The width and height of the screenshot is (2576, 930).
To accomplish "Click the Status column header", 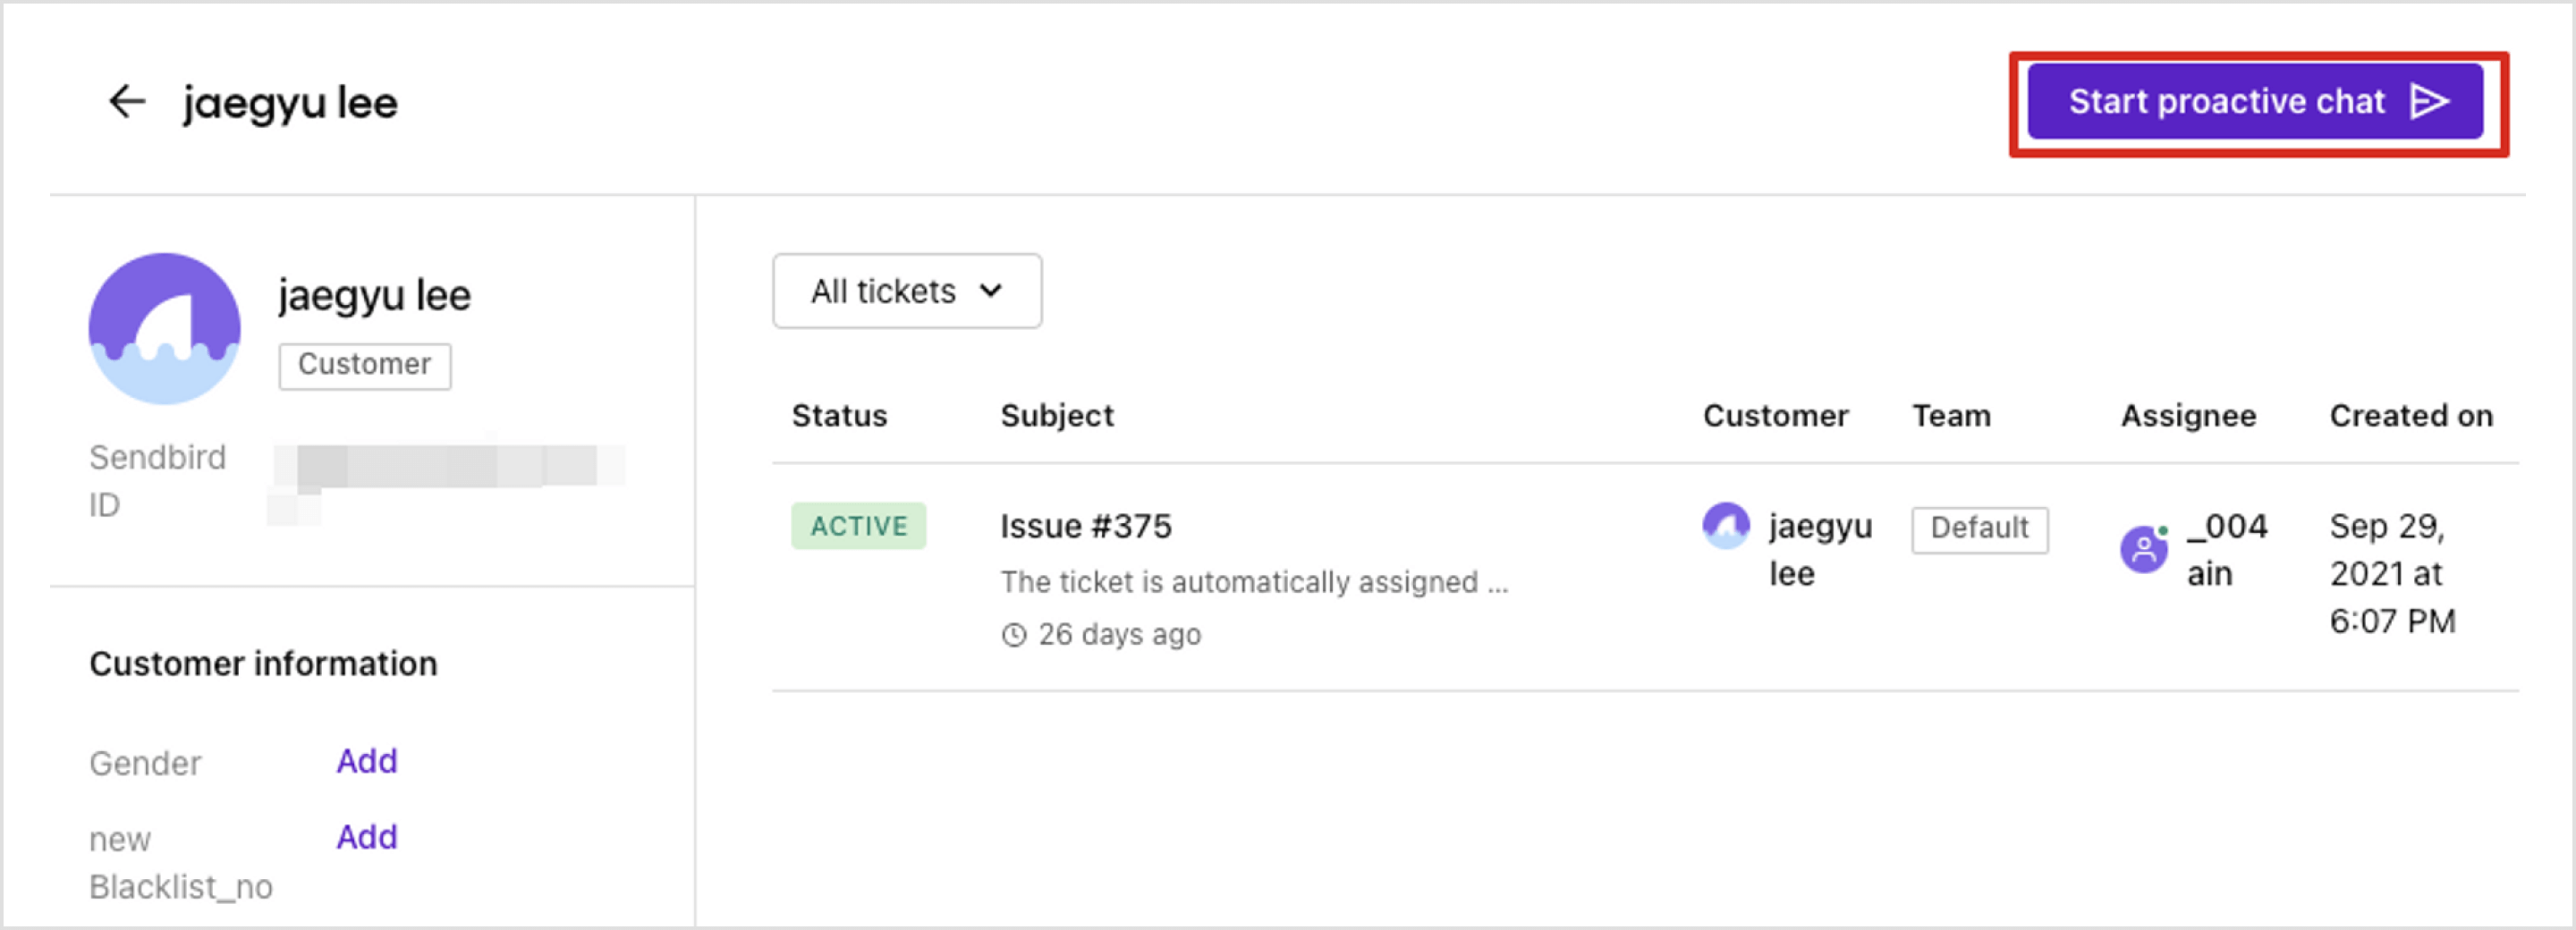I will 839,416.
